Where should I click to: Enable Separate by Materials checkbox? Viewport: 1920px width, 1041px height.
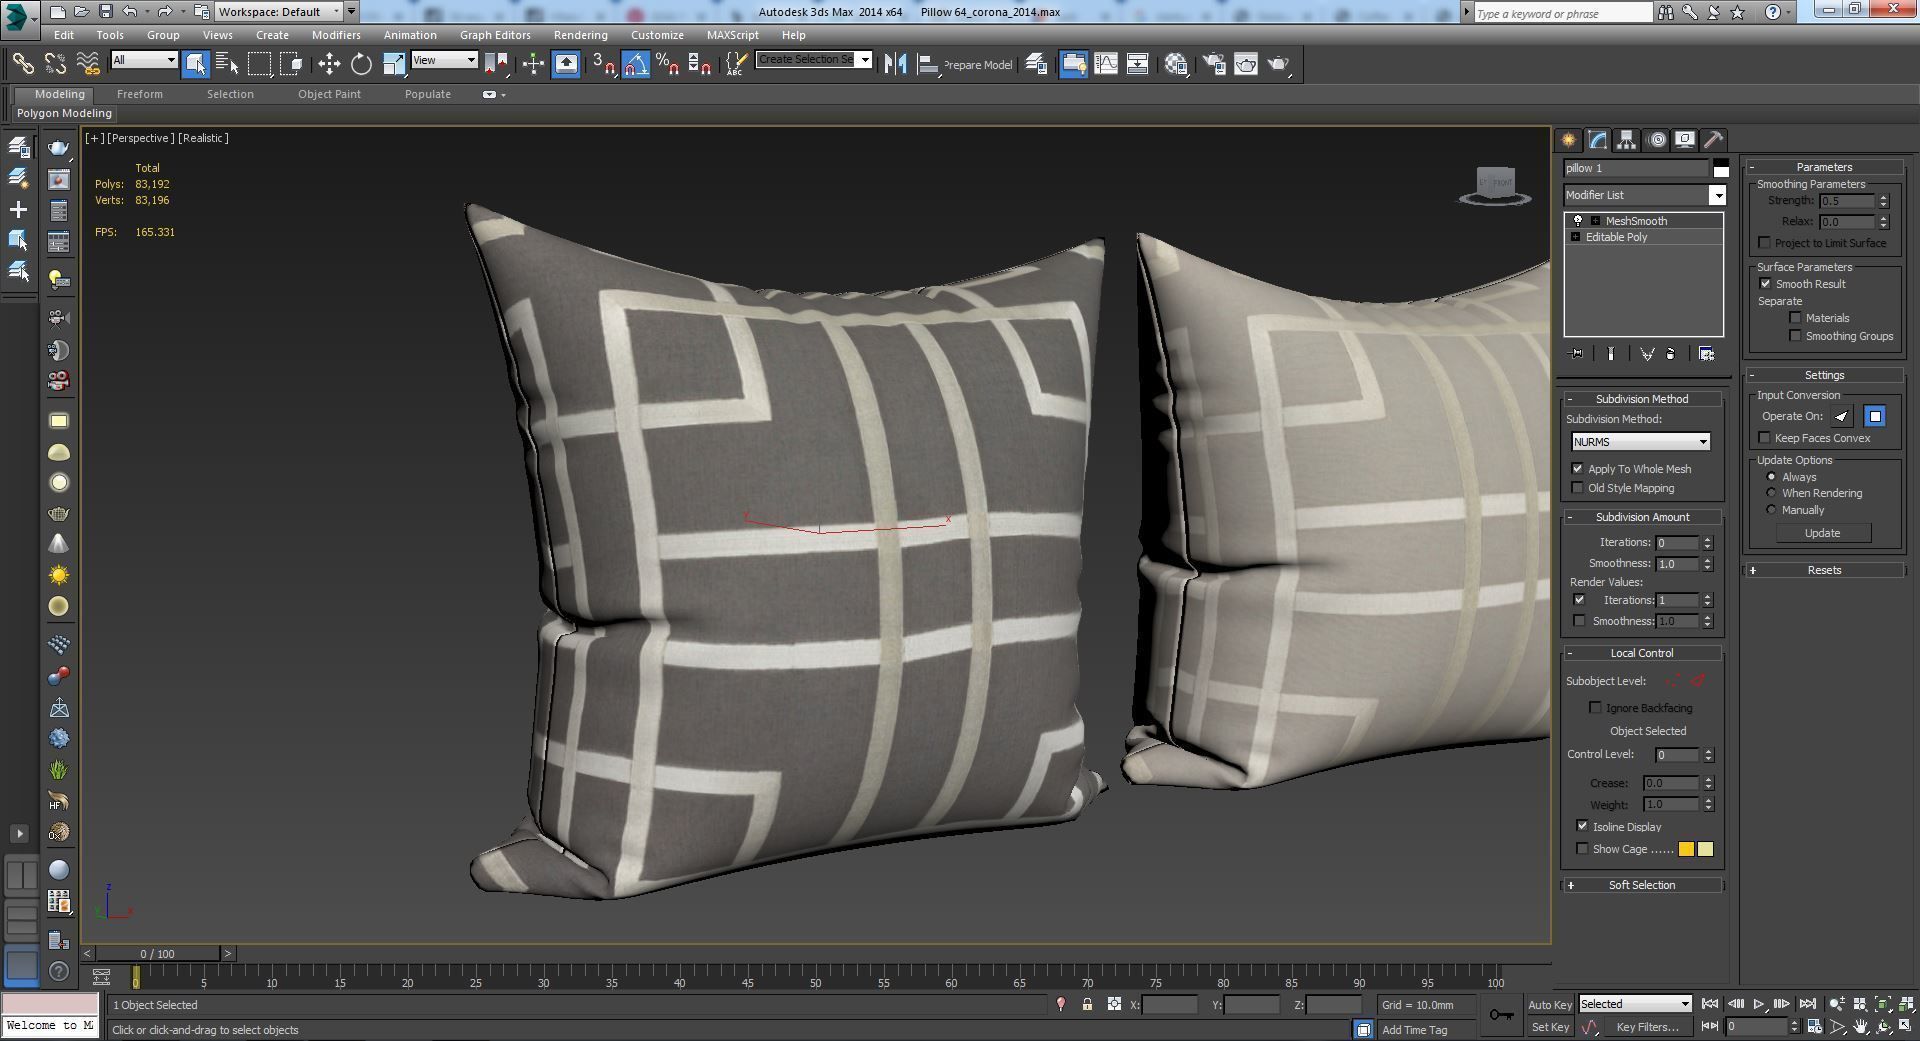(1796, 318)
